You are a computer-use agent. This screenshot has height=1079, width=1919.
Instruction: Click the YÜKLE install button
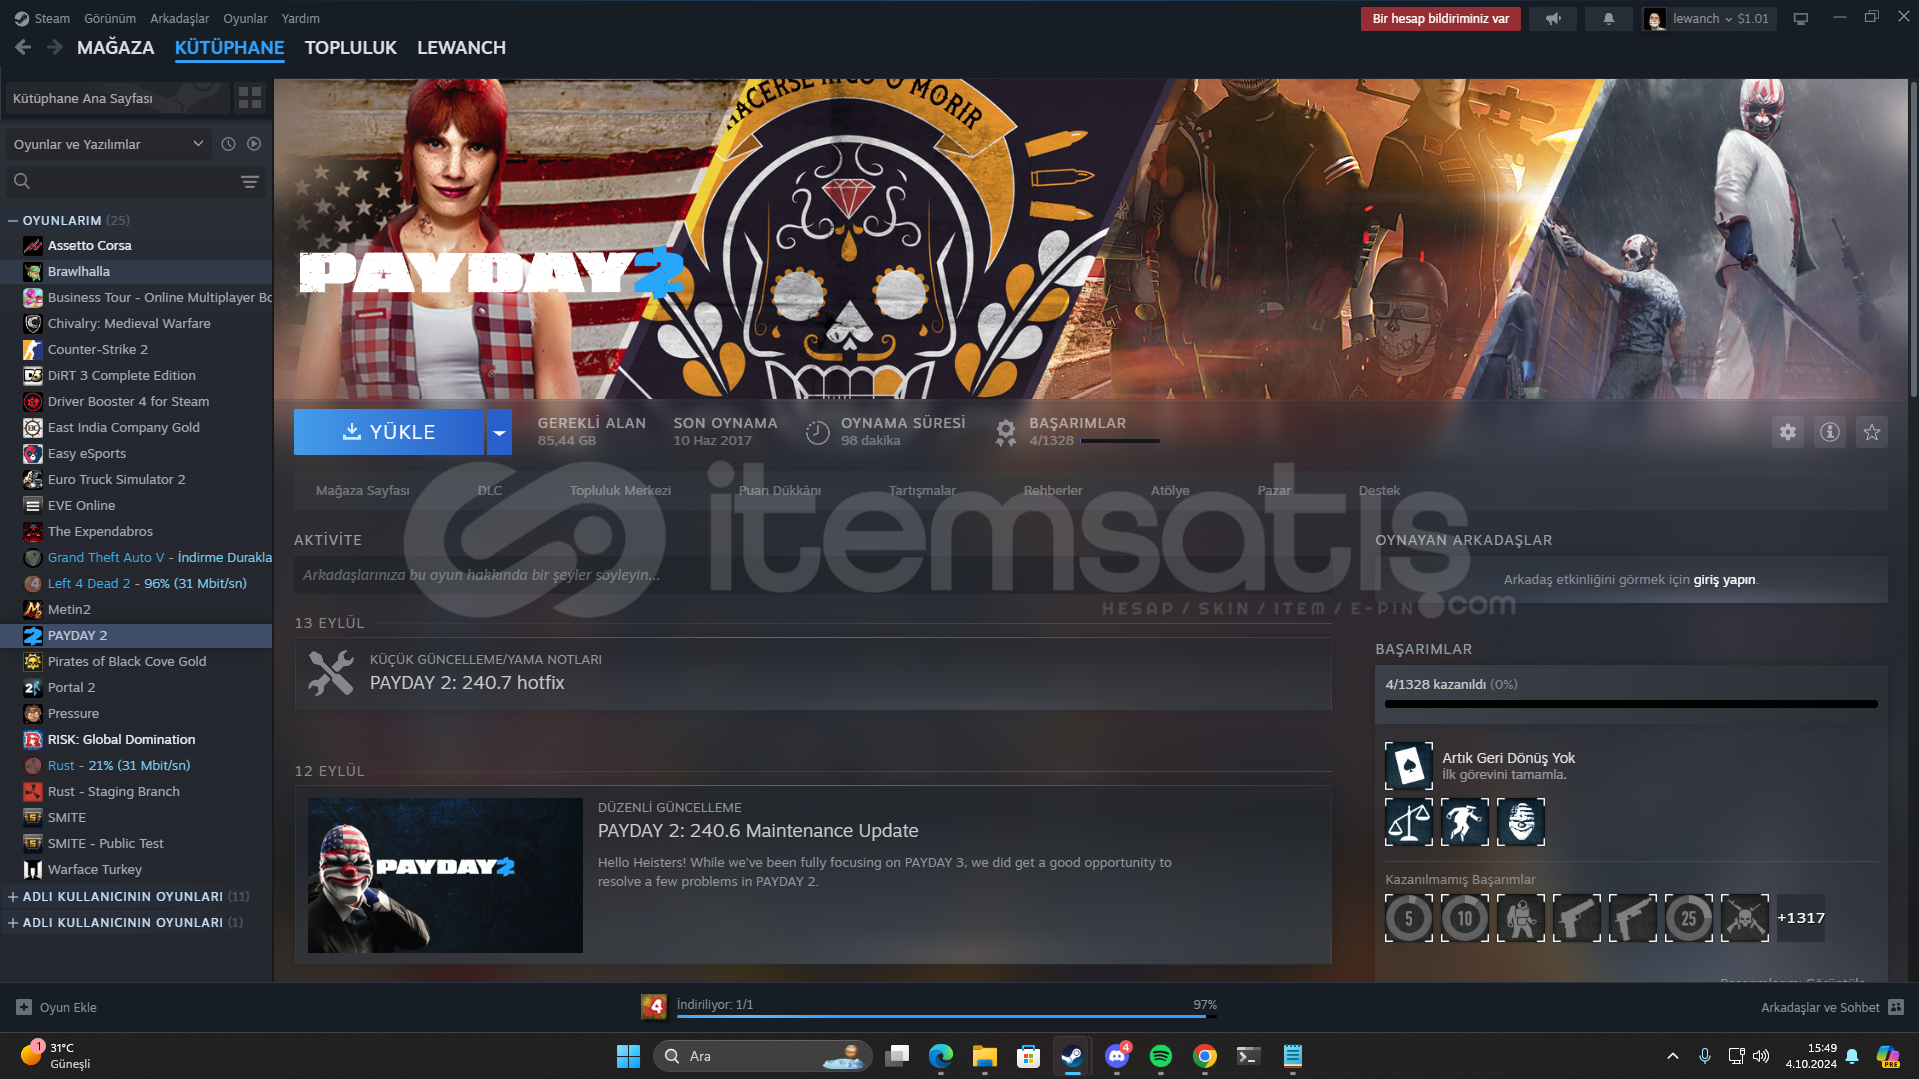tap(389, 432)
